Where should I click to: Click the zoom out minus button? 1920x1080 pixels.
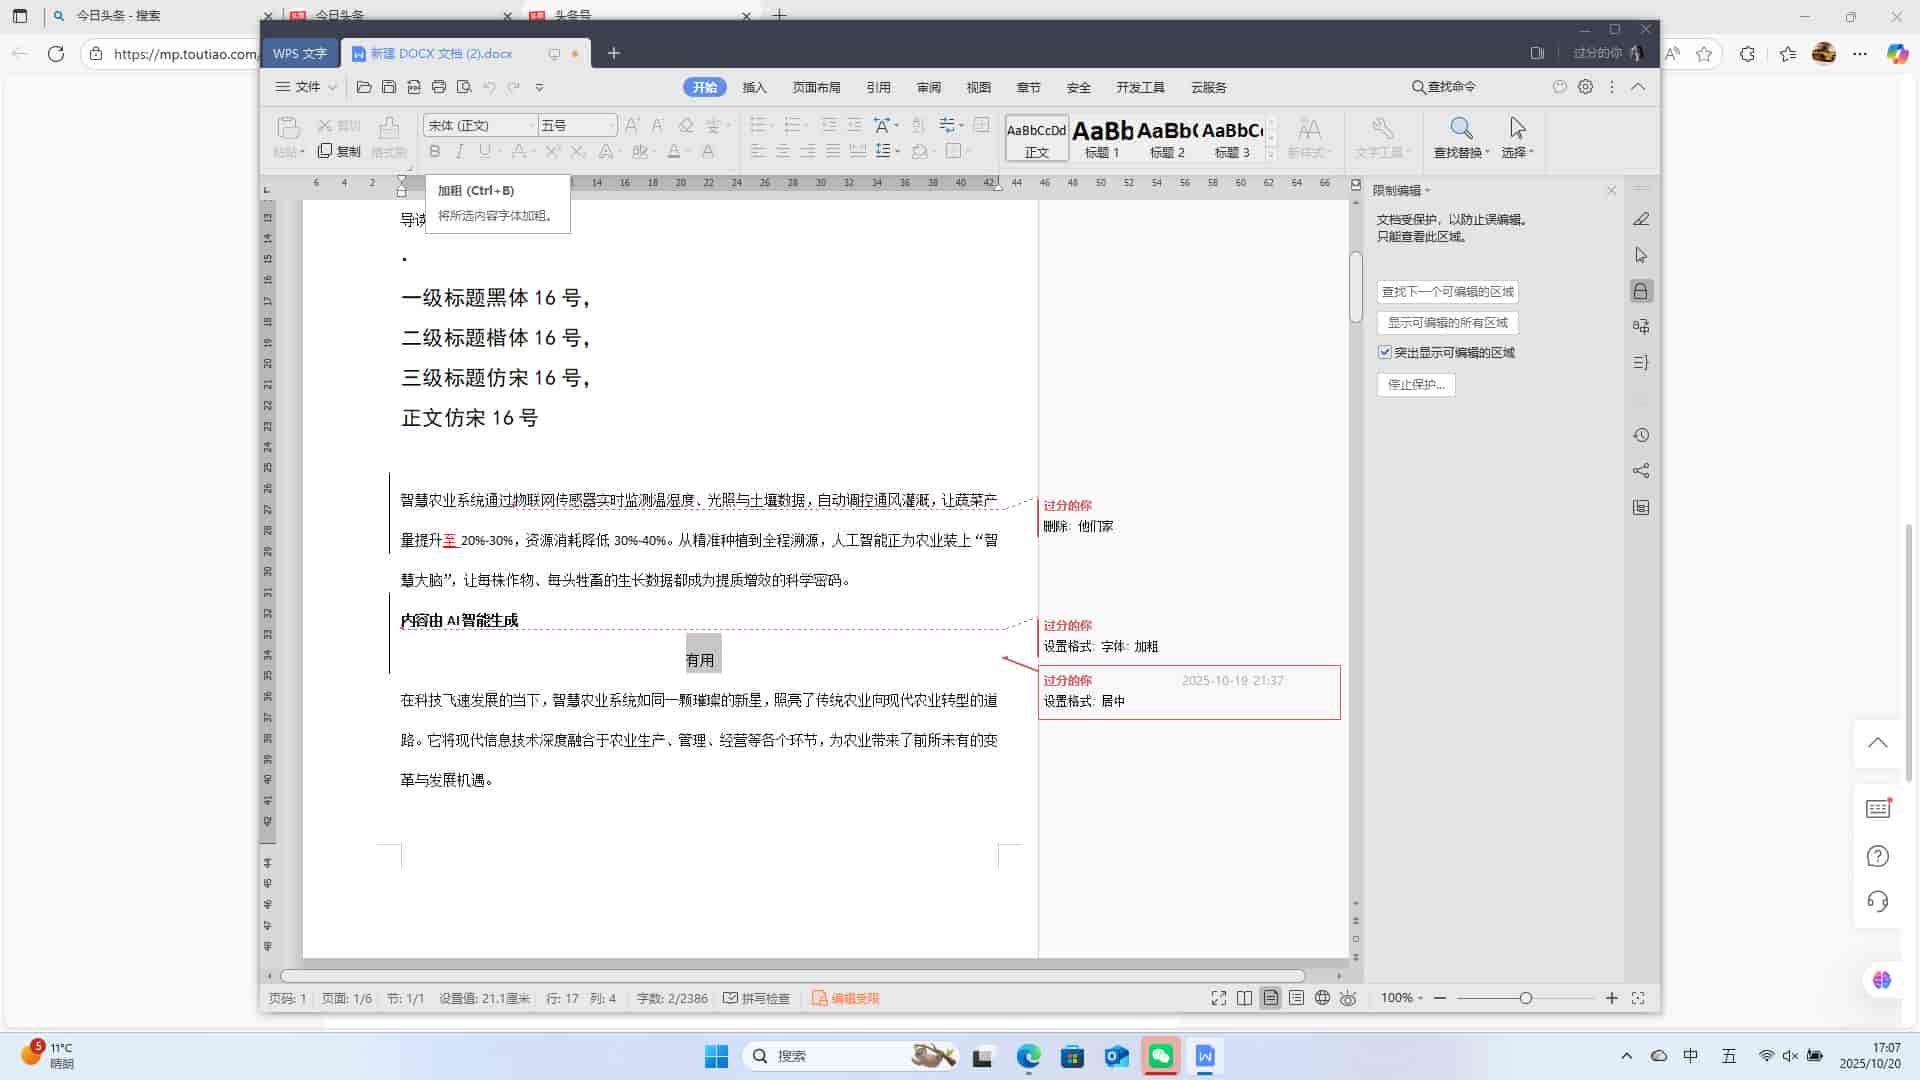pos(1440,998)
